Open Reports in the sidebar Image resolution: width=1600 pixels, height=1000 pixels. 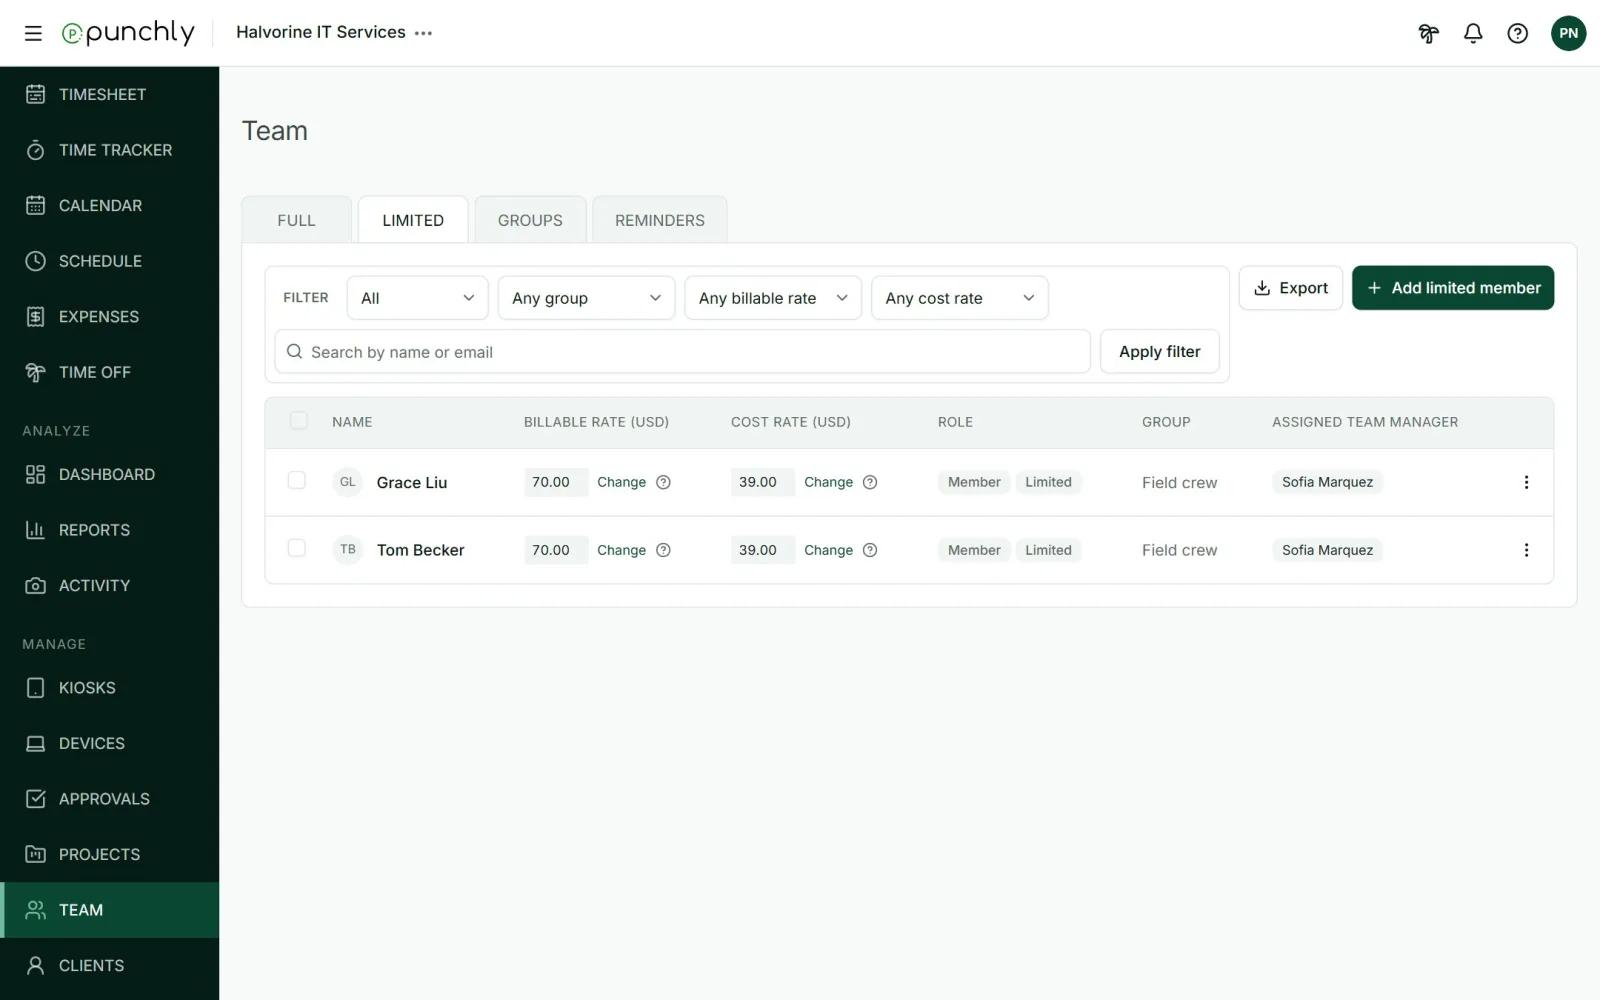pos(110,530)
